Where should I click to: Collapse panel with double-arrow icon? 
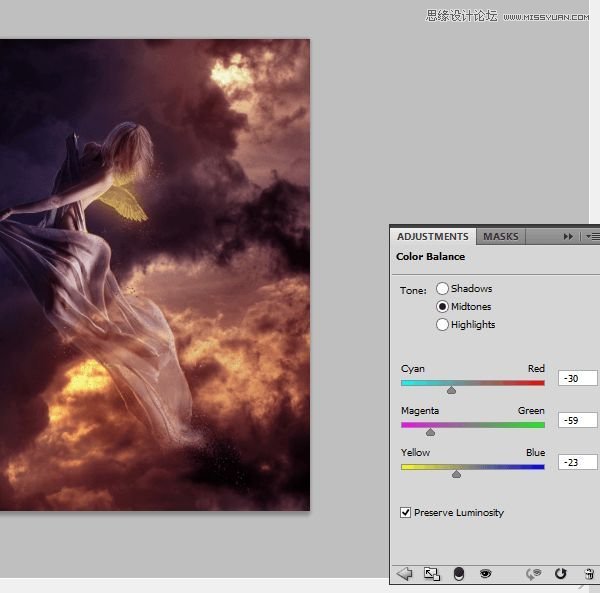(x=568, y=237)
